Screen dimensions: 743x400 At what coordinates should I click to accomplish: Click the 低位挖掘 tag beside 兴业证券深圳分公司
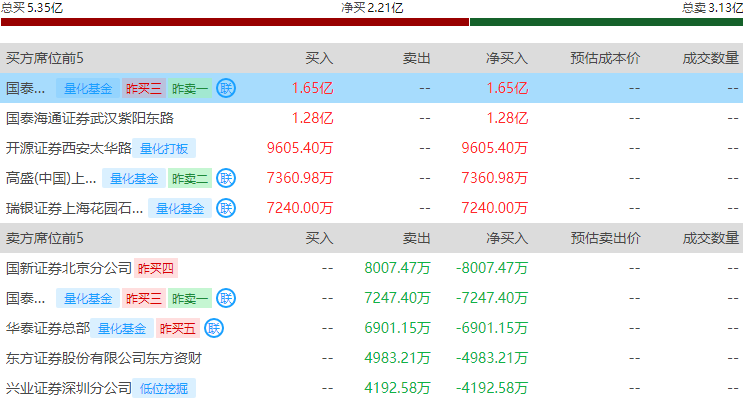coord(164,389)
